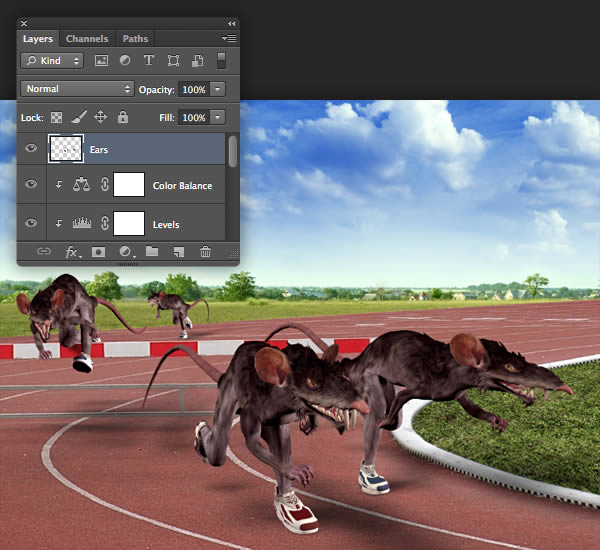Open the fx layer style menu

coord(72,252)
